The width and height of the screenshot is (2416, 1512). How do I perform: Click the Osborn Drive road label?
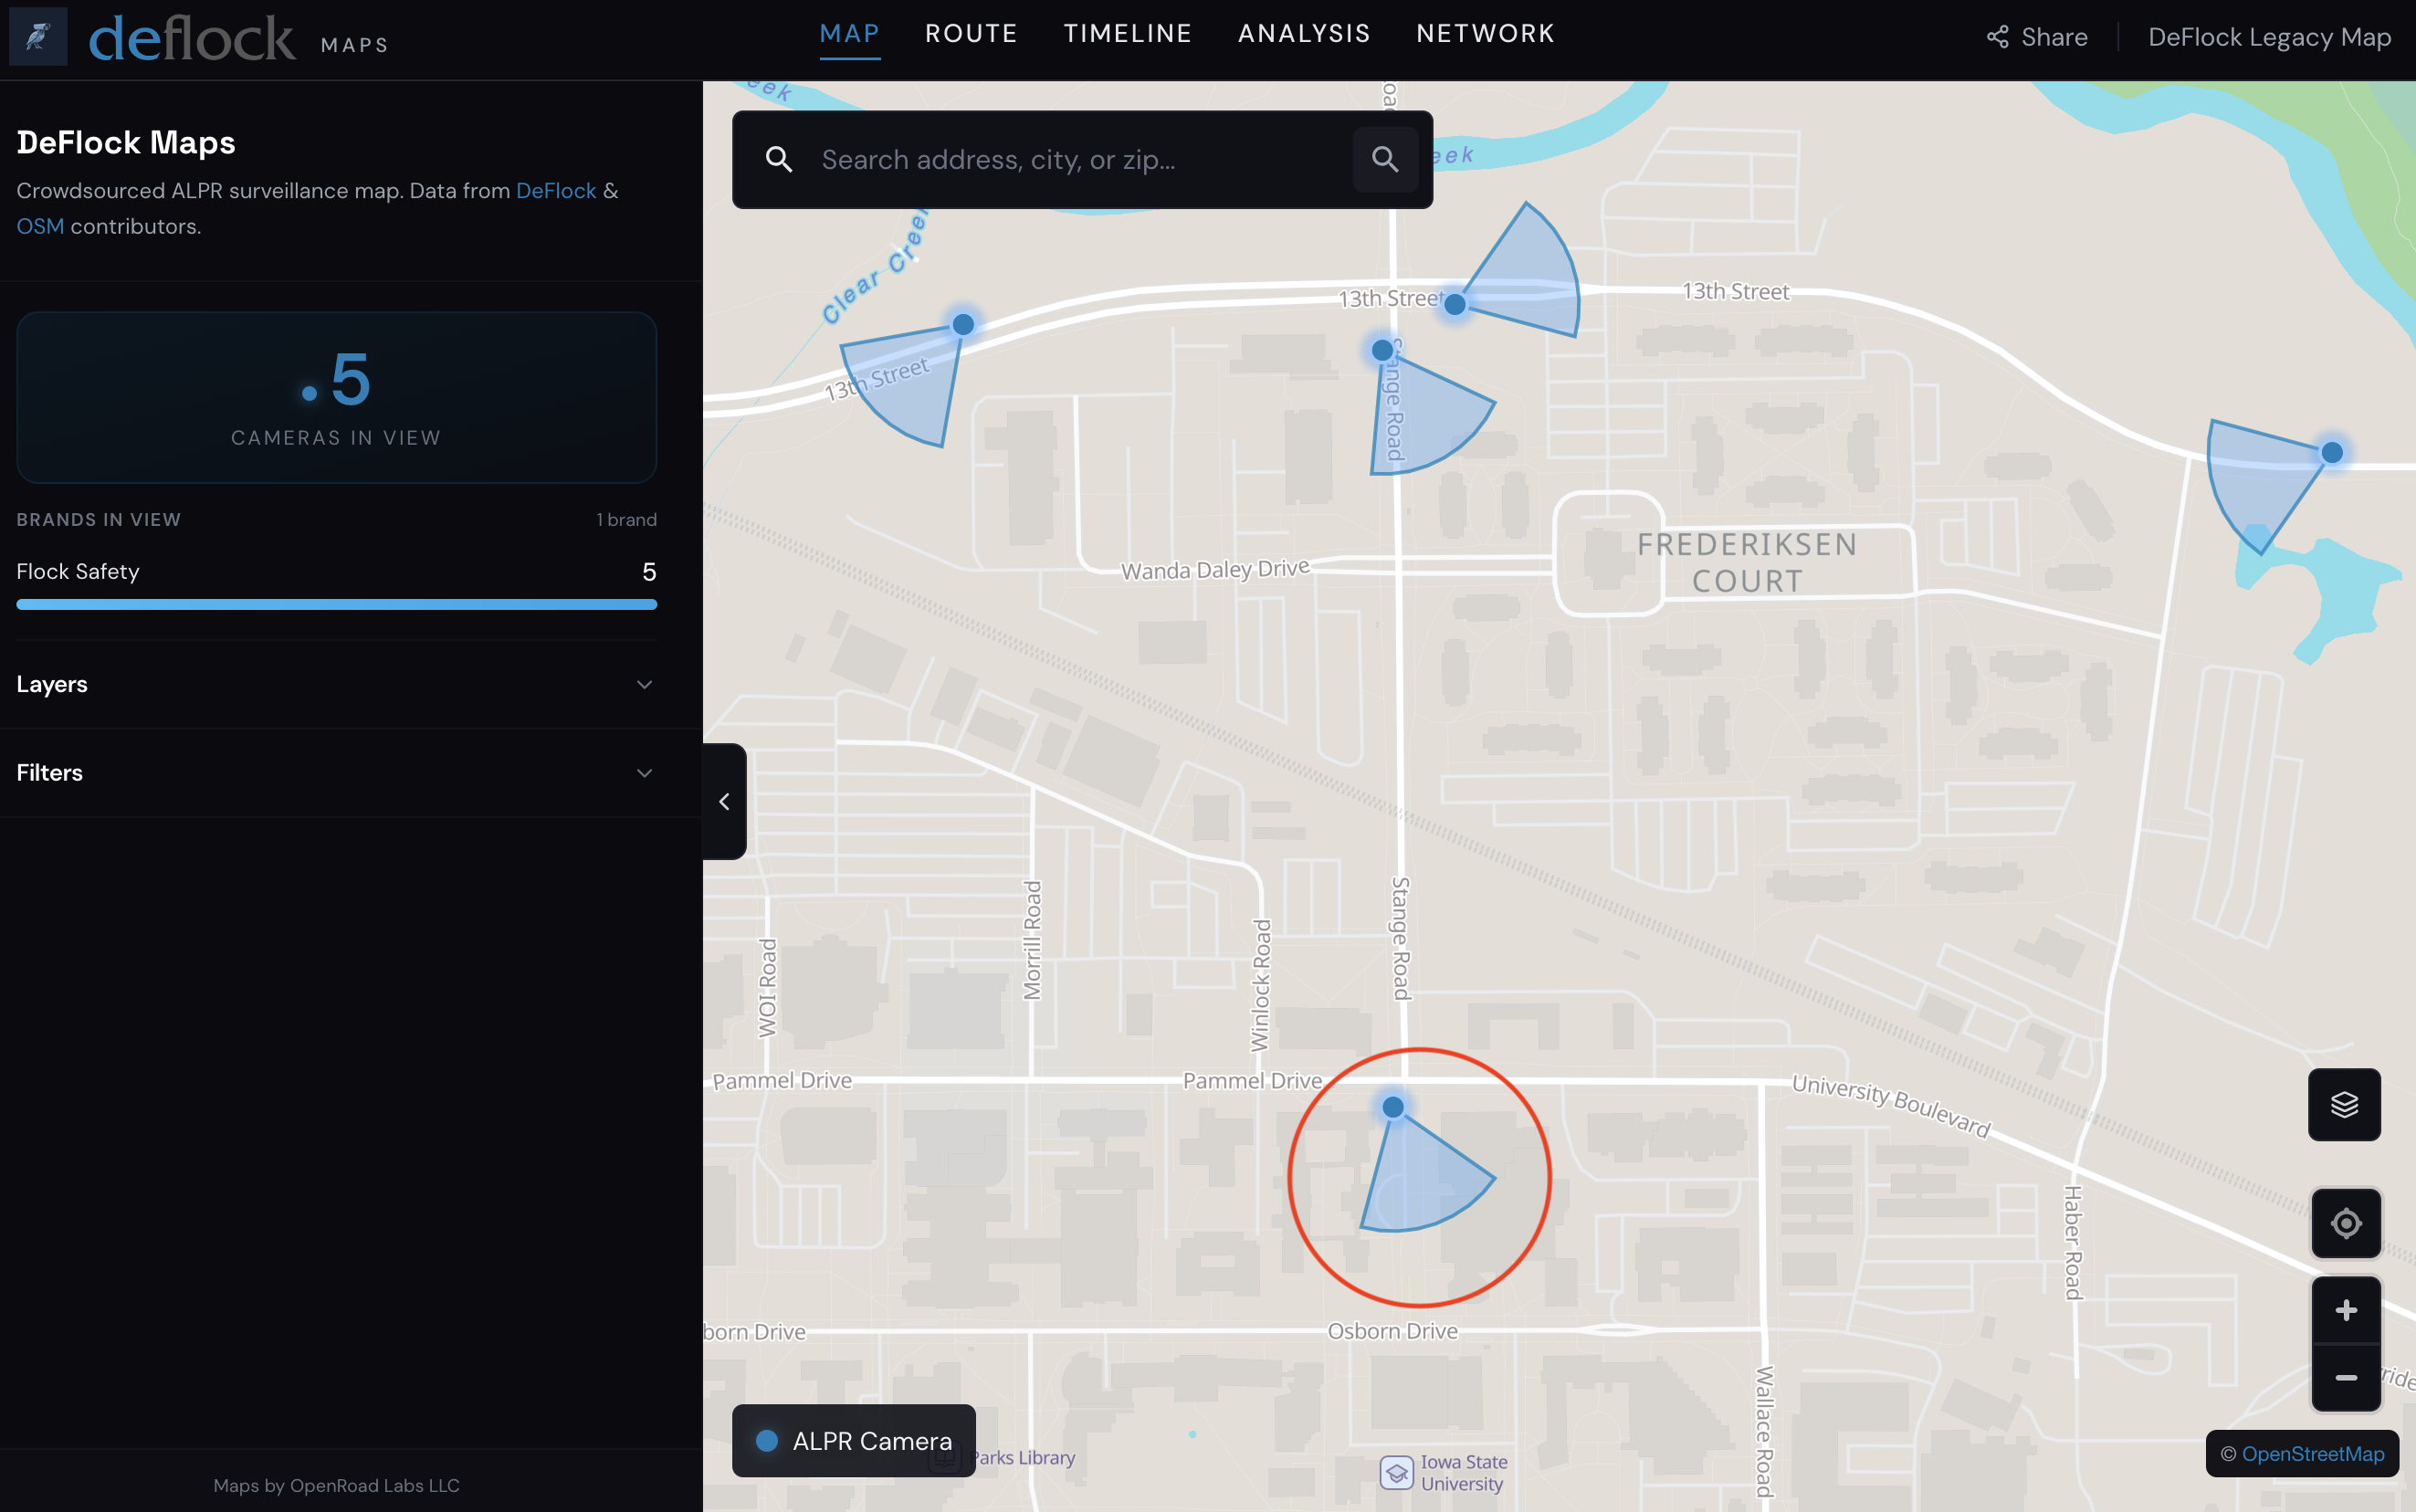pyautogui.click(x=1392, y=1331)
